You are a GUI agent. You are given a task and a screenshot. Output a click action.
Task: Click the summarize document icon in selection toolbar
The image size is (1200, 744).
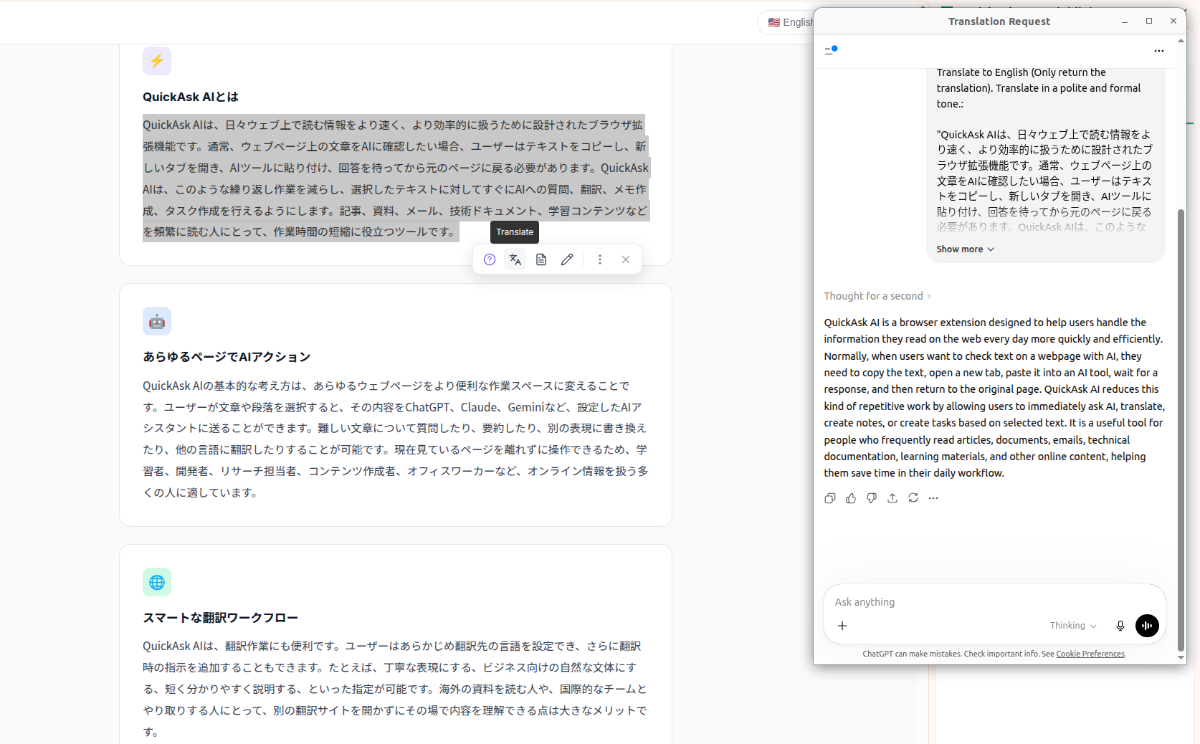541,260
